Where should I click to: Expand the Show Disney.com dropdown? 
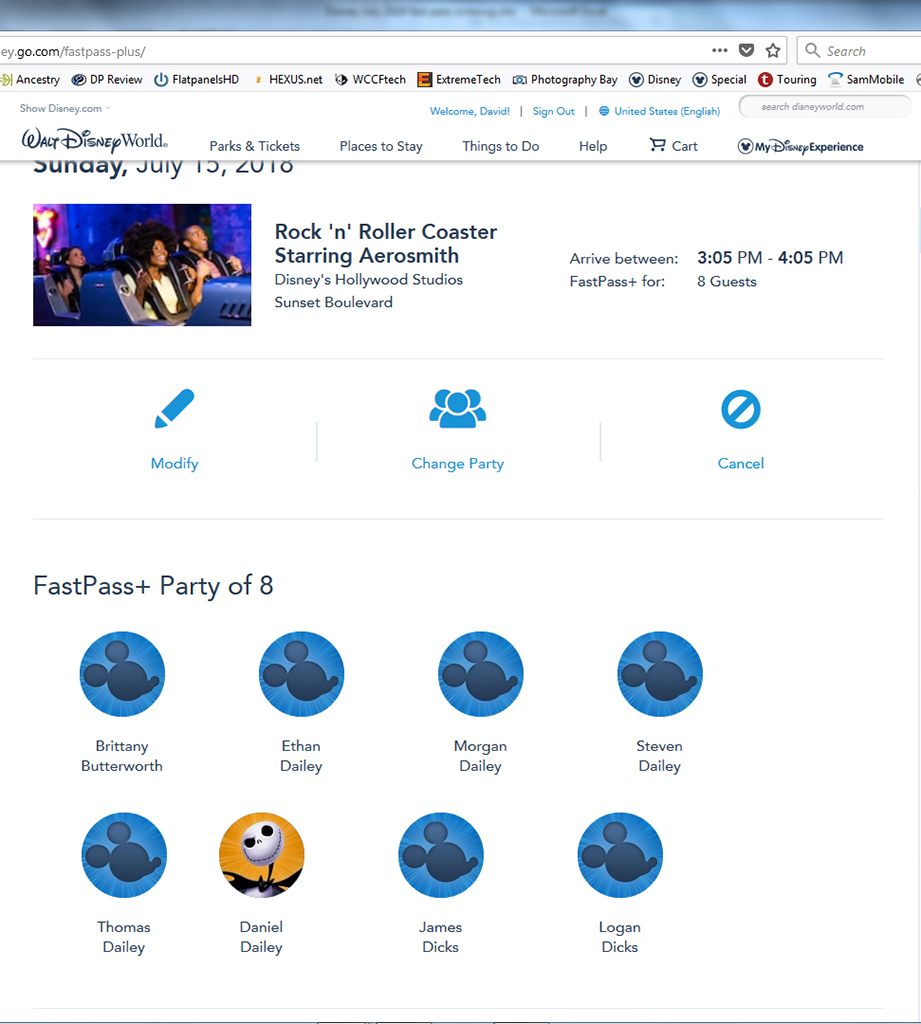(x=65, y=108)
